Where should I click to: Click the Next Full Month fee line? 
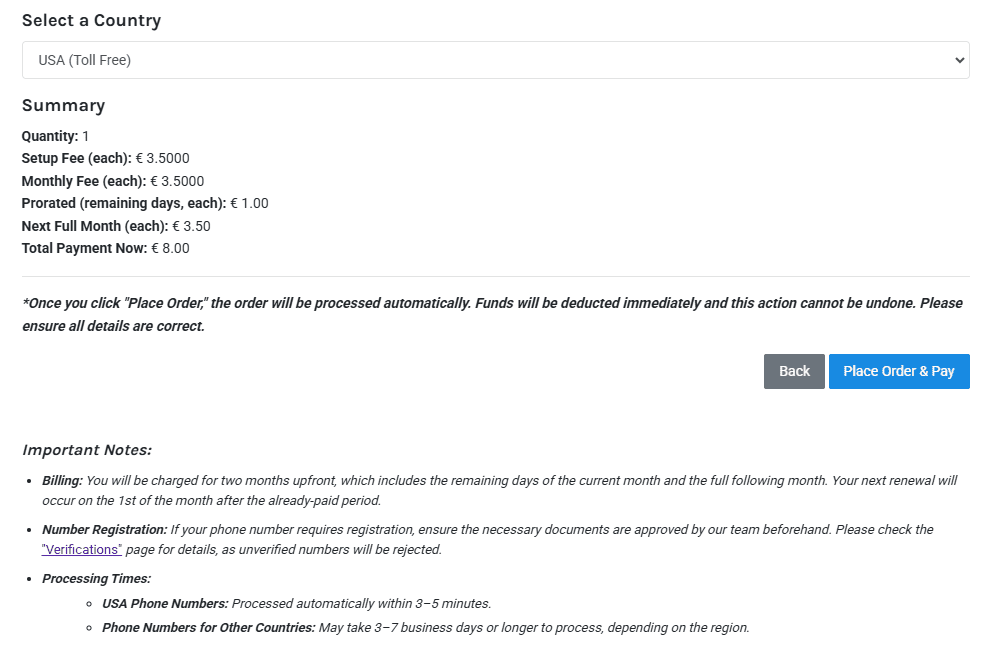tap(116, 226)
